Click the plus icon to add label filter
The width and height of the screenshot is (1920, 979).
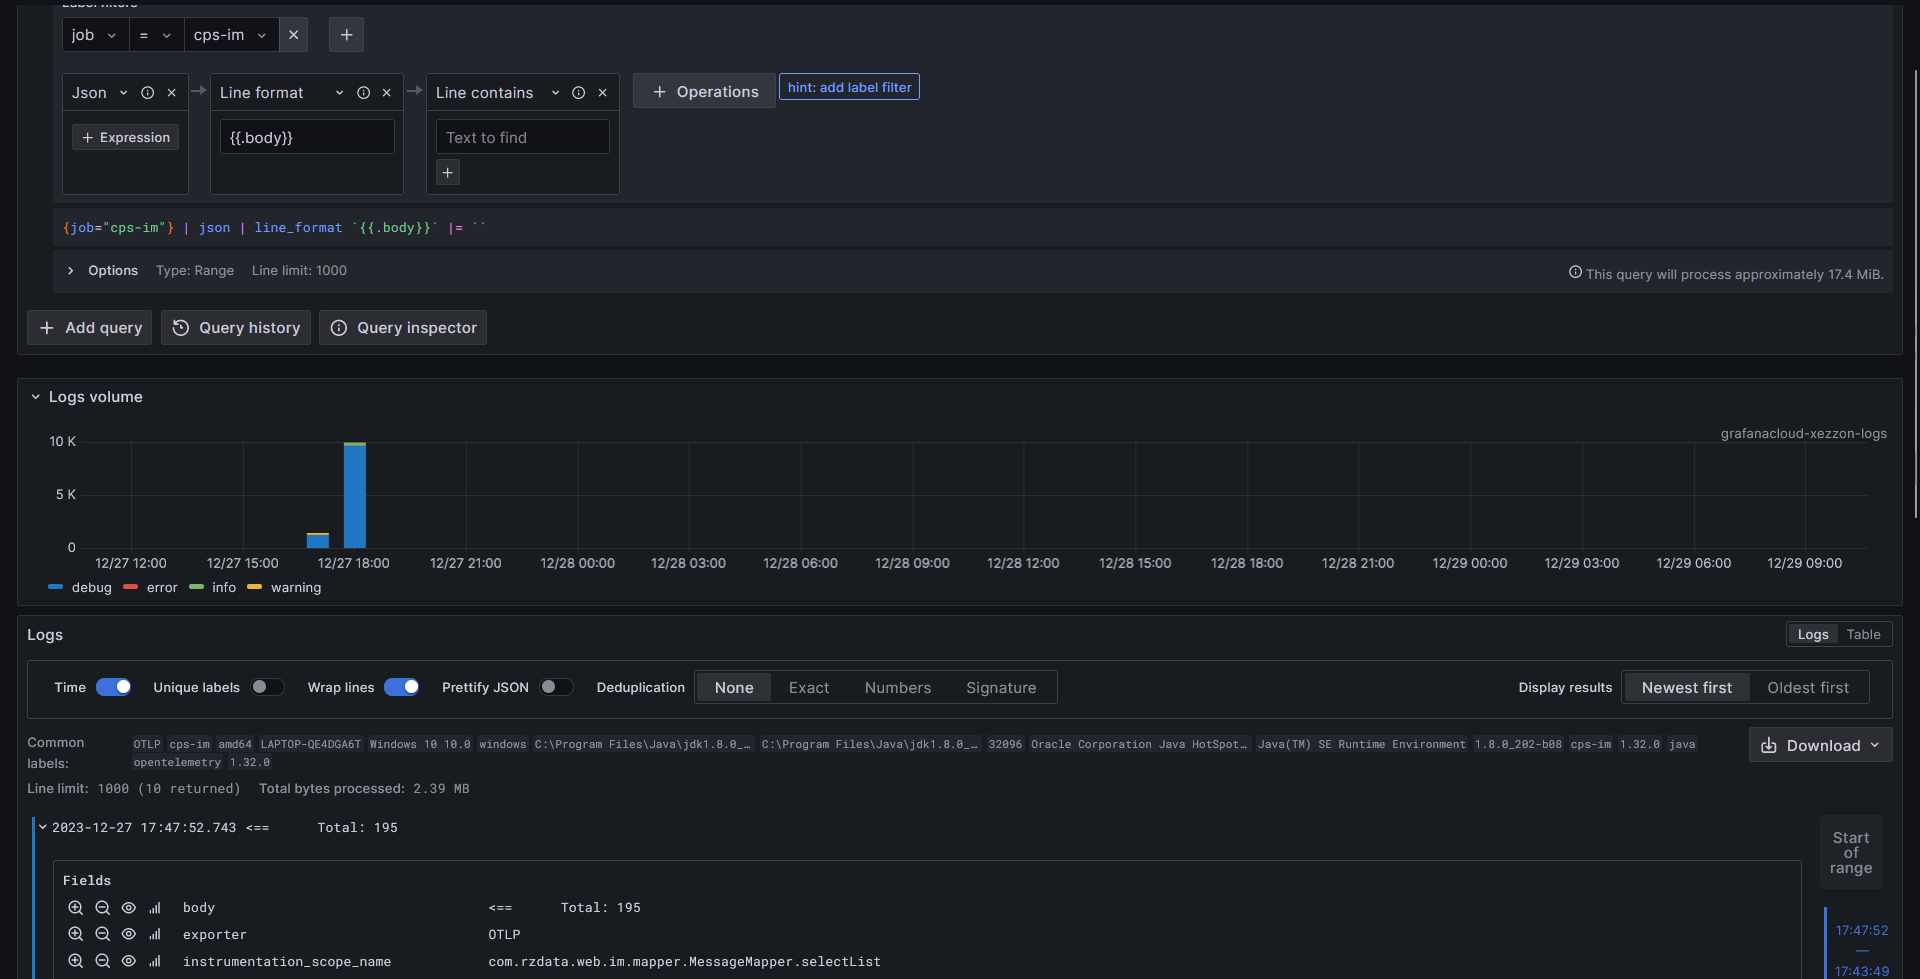click(x=346, y=35)
